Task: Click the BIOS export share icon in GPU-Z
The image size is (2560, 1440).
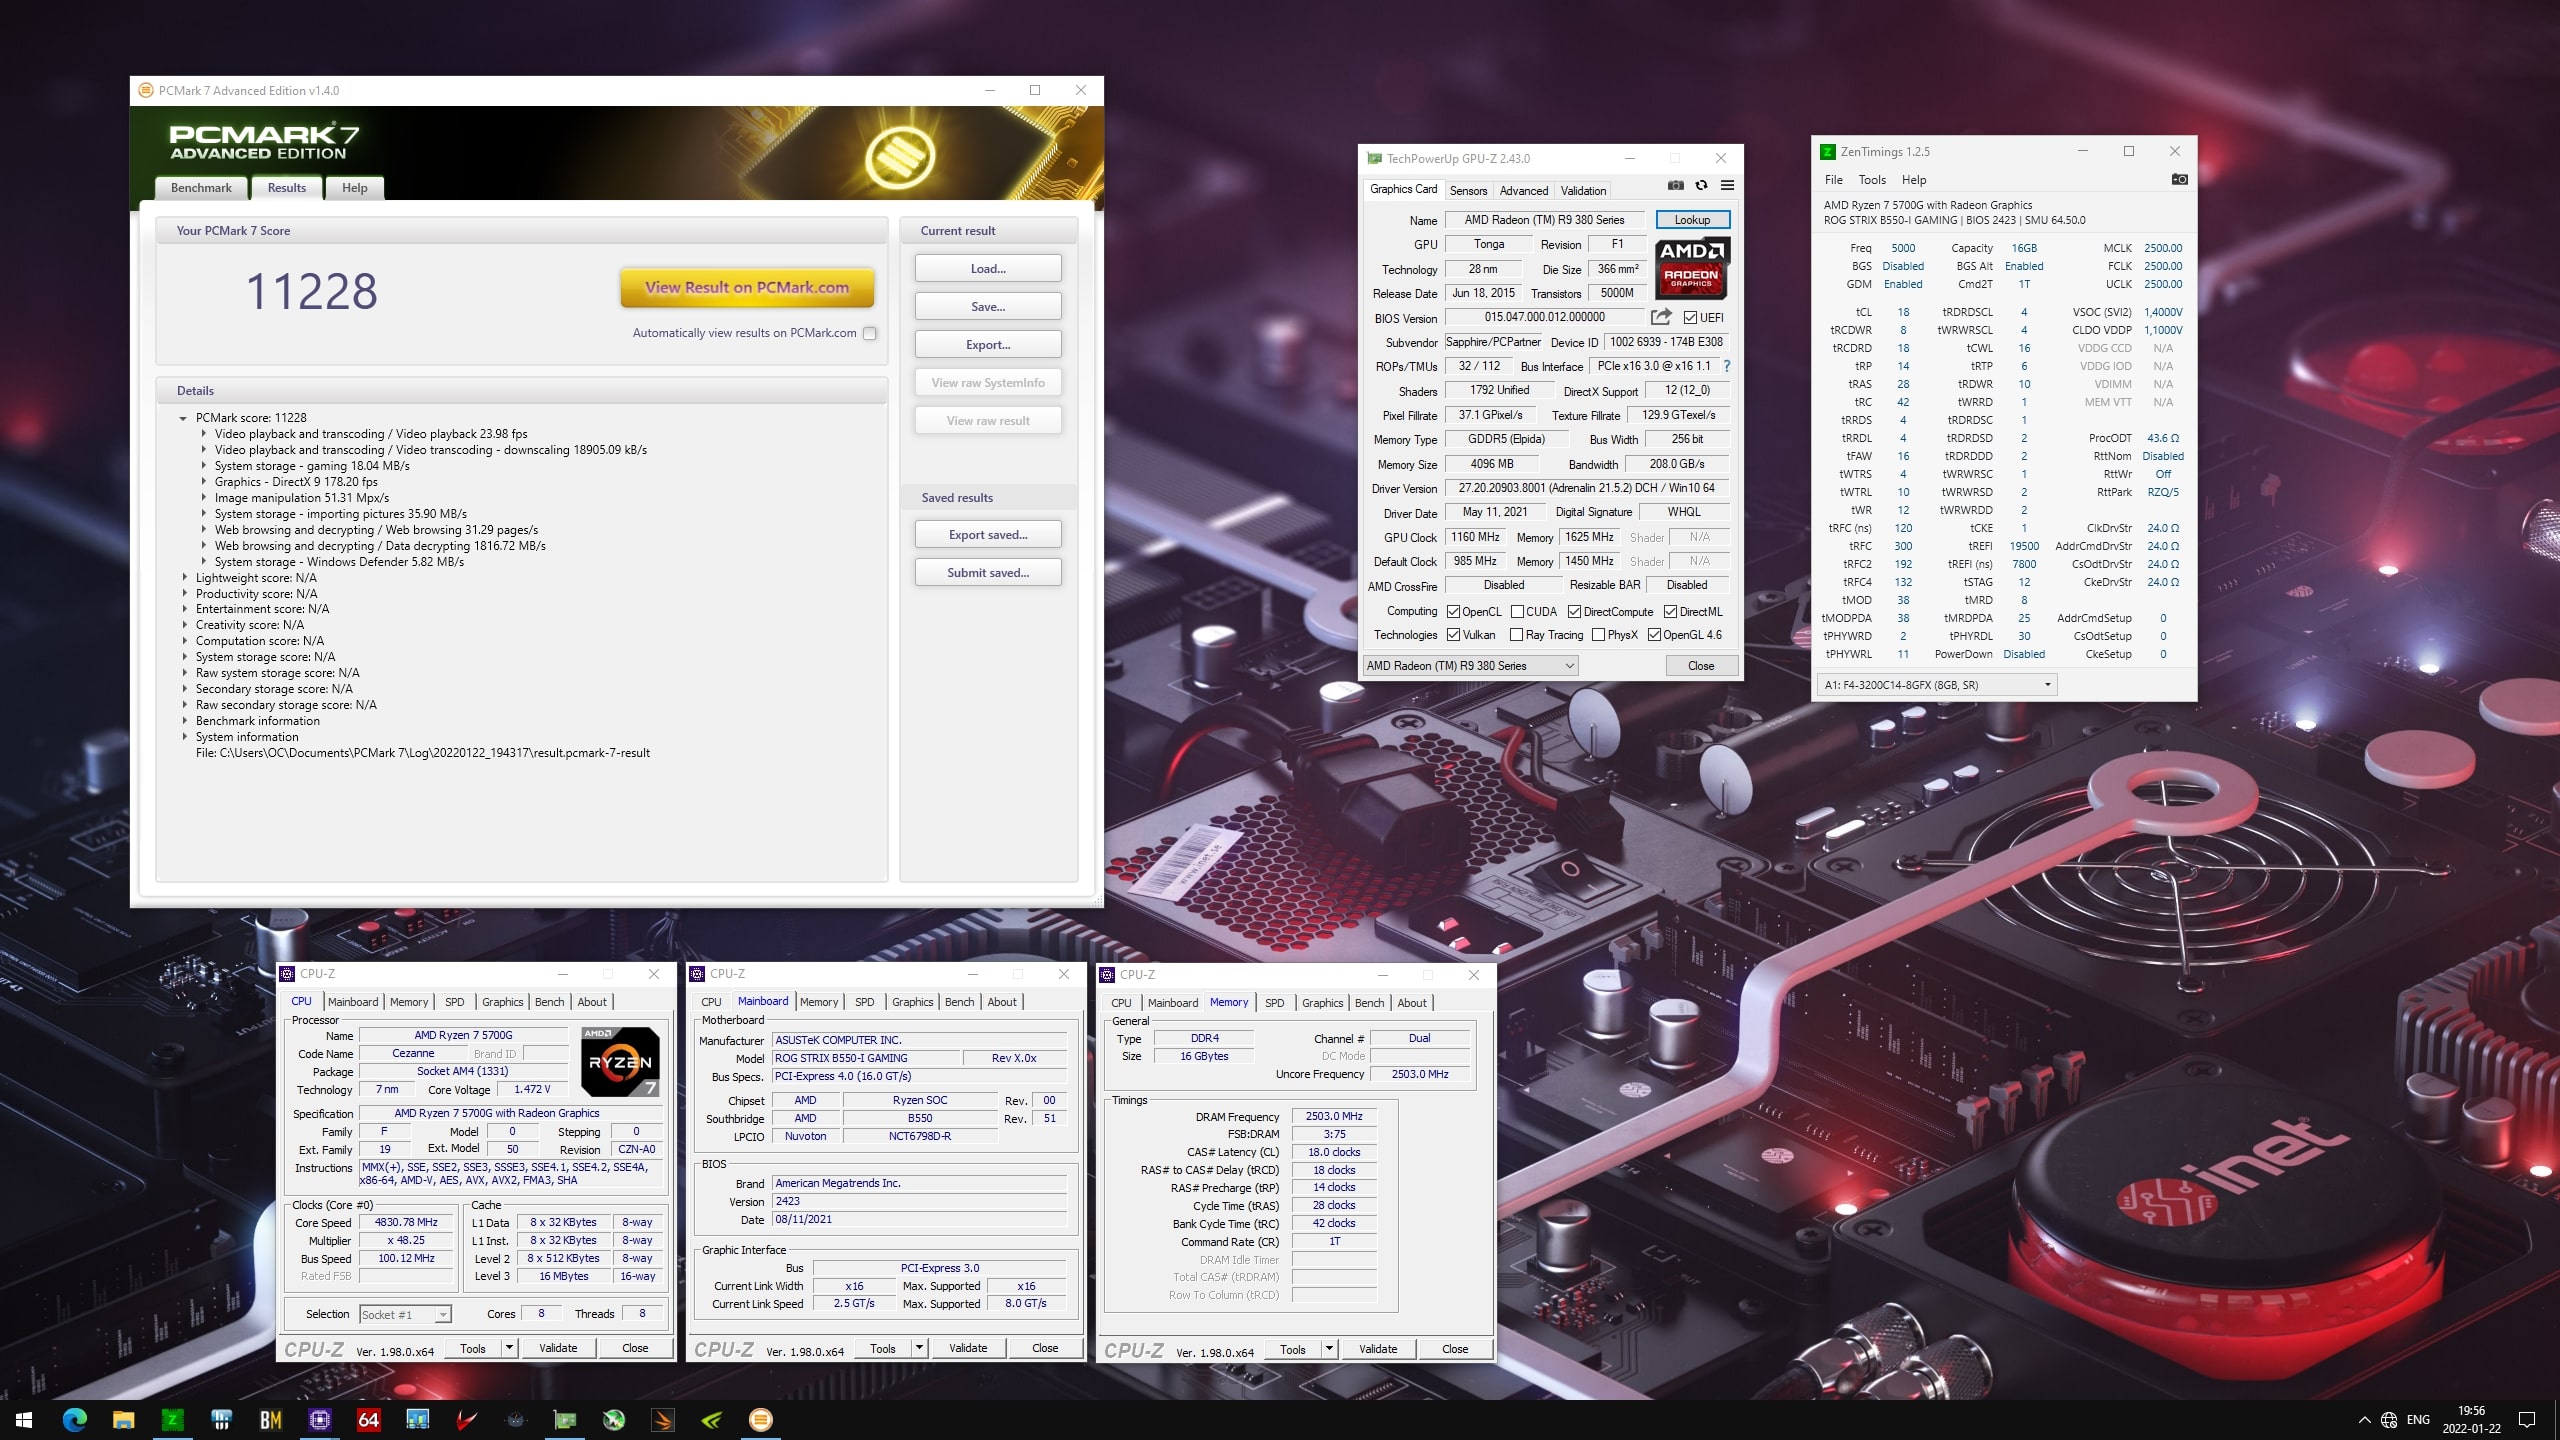Action: tap(1661, 317)
